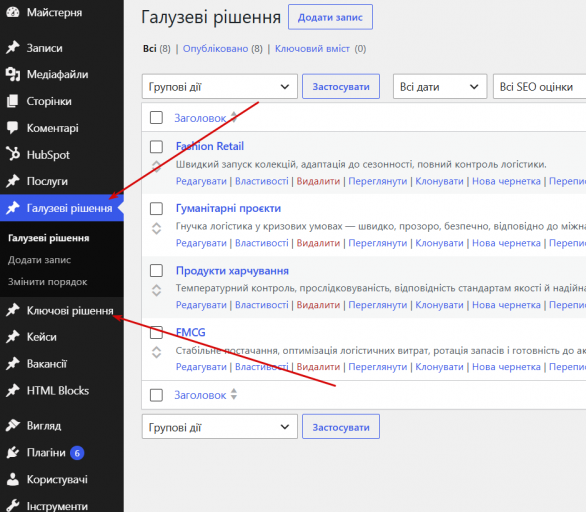Click Видалити under Fashion Retail

tap(318, 181)
